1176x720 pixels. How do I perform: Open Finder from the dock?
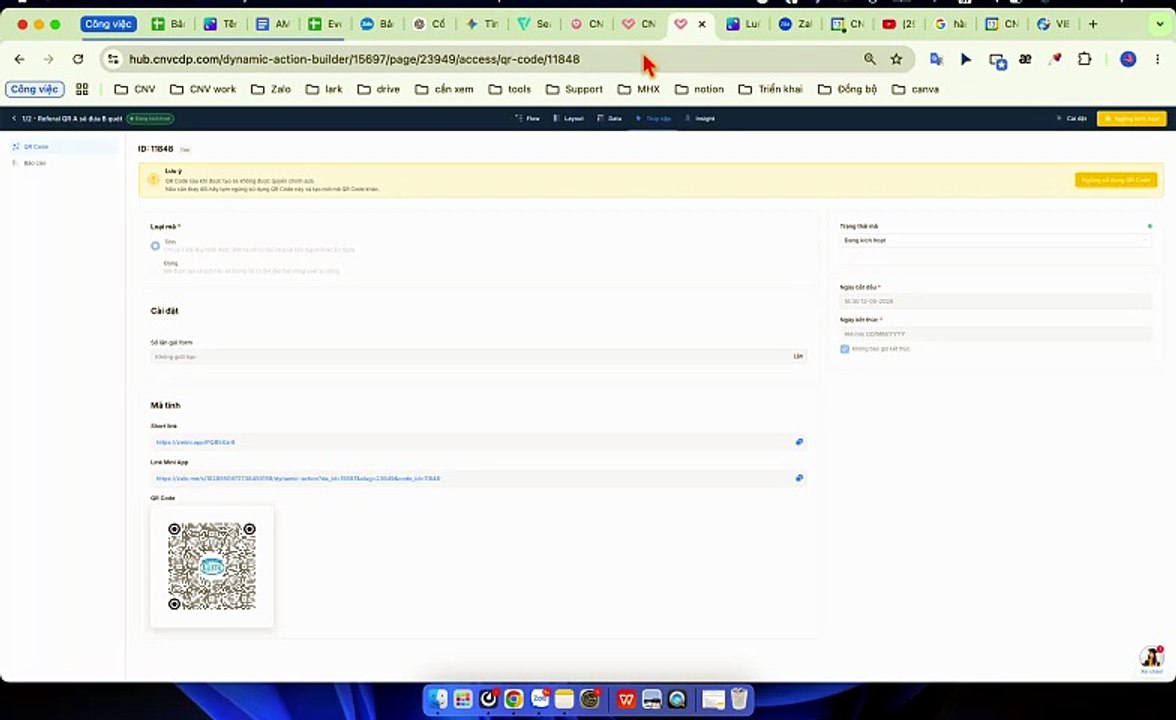[x=437, y=699]
